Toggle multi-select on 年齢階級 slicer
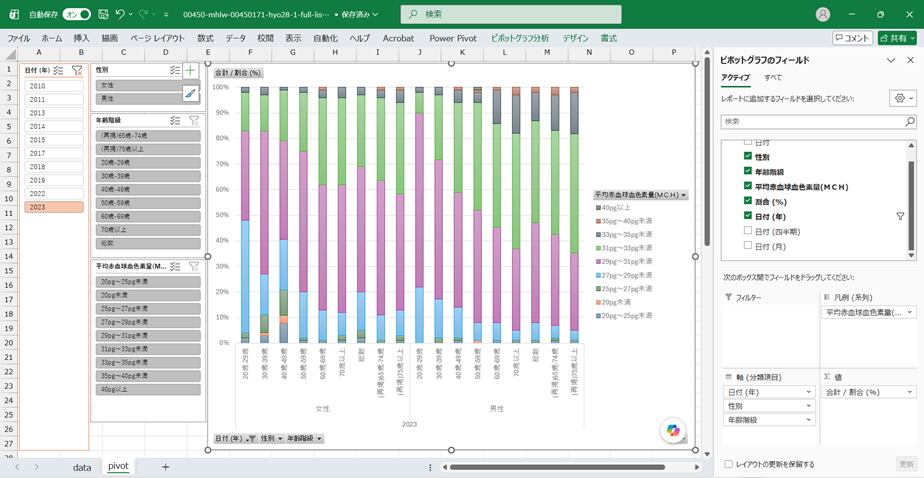 pos(174,120)
